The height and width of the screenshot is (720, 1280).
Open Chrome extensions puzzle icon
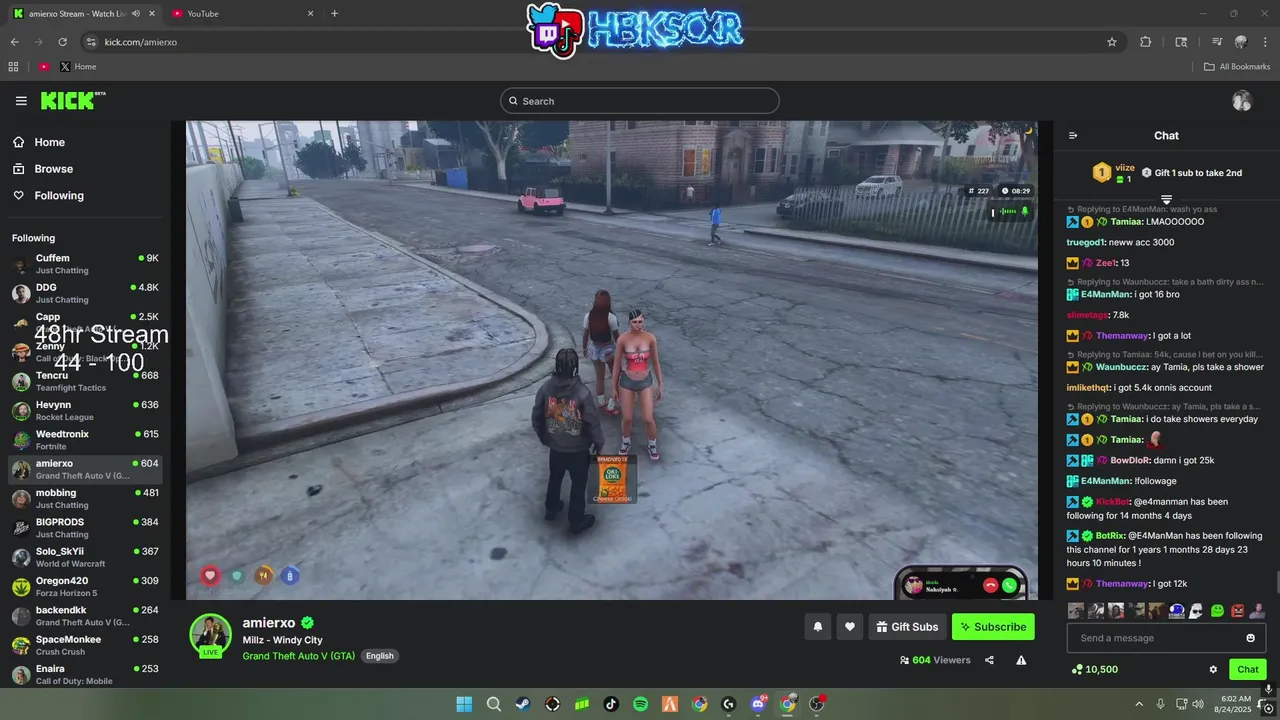pos(1146,42)
